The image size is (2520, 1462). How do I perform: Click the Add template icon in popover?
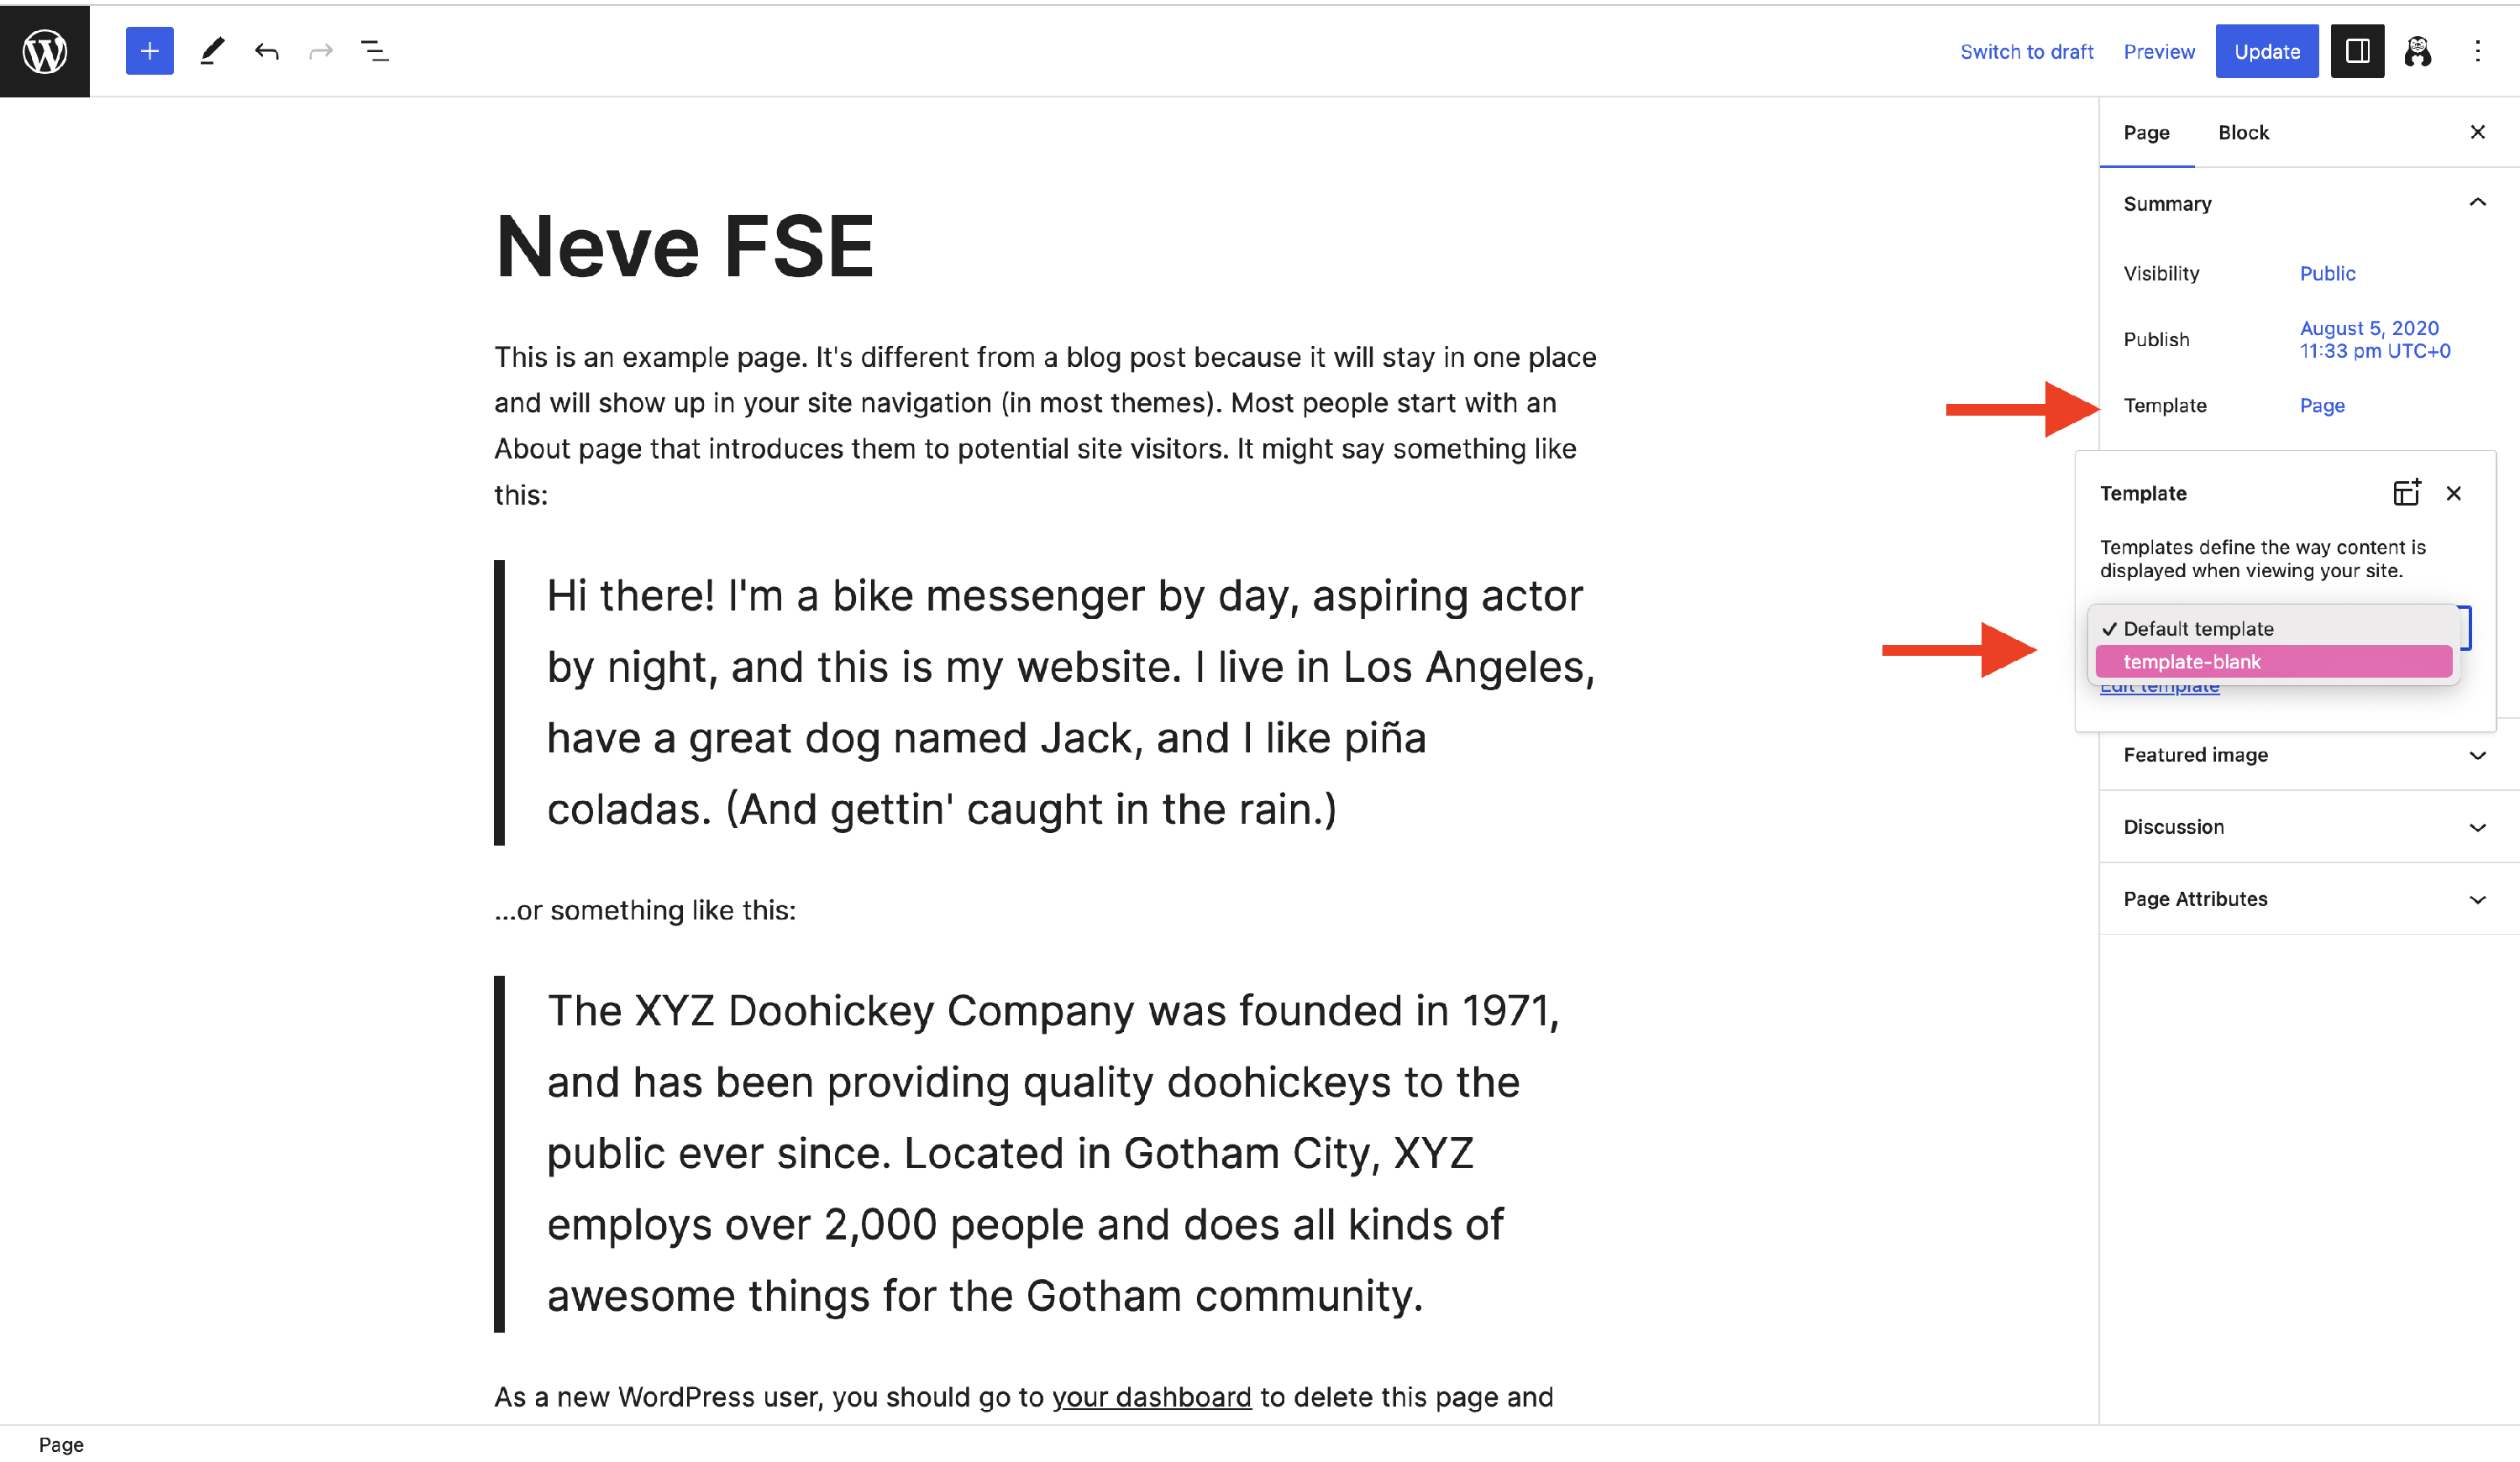pyautogui.click(x=2406, y=493)
